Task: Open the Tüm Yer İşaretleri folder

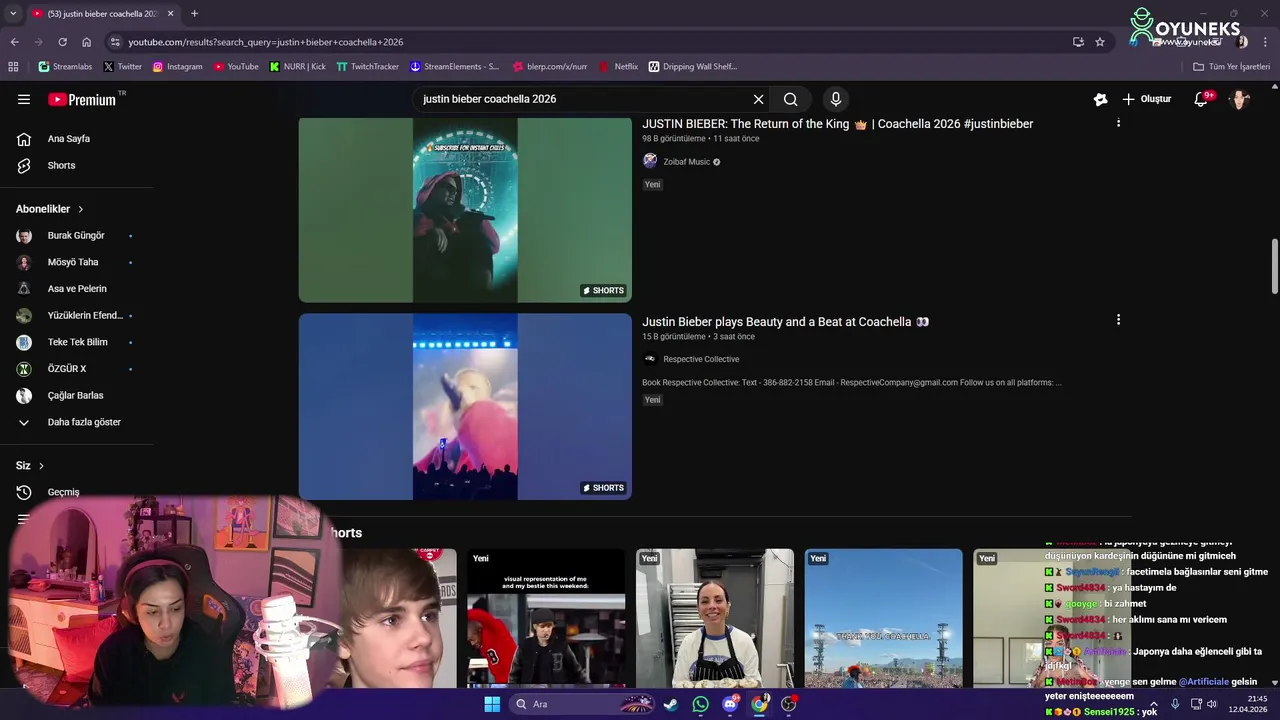Action: [1232, 67]
